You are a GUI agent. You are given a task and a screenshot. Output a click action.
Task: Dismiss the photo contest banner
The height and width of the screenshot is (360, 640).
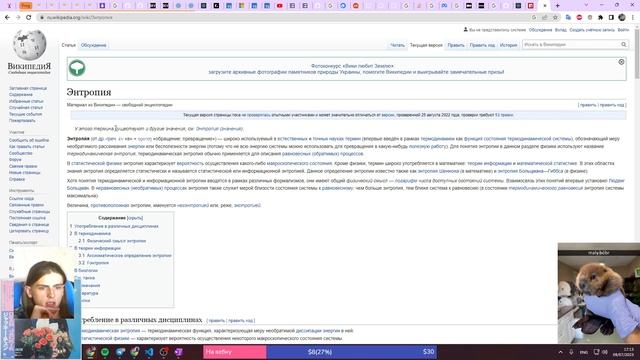(621, 62)
